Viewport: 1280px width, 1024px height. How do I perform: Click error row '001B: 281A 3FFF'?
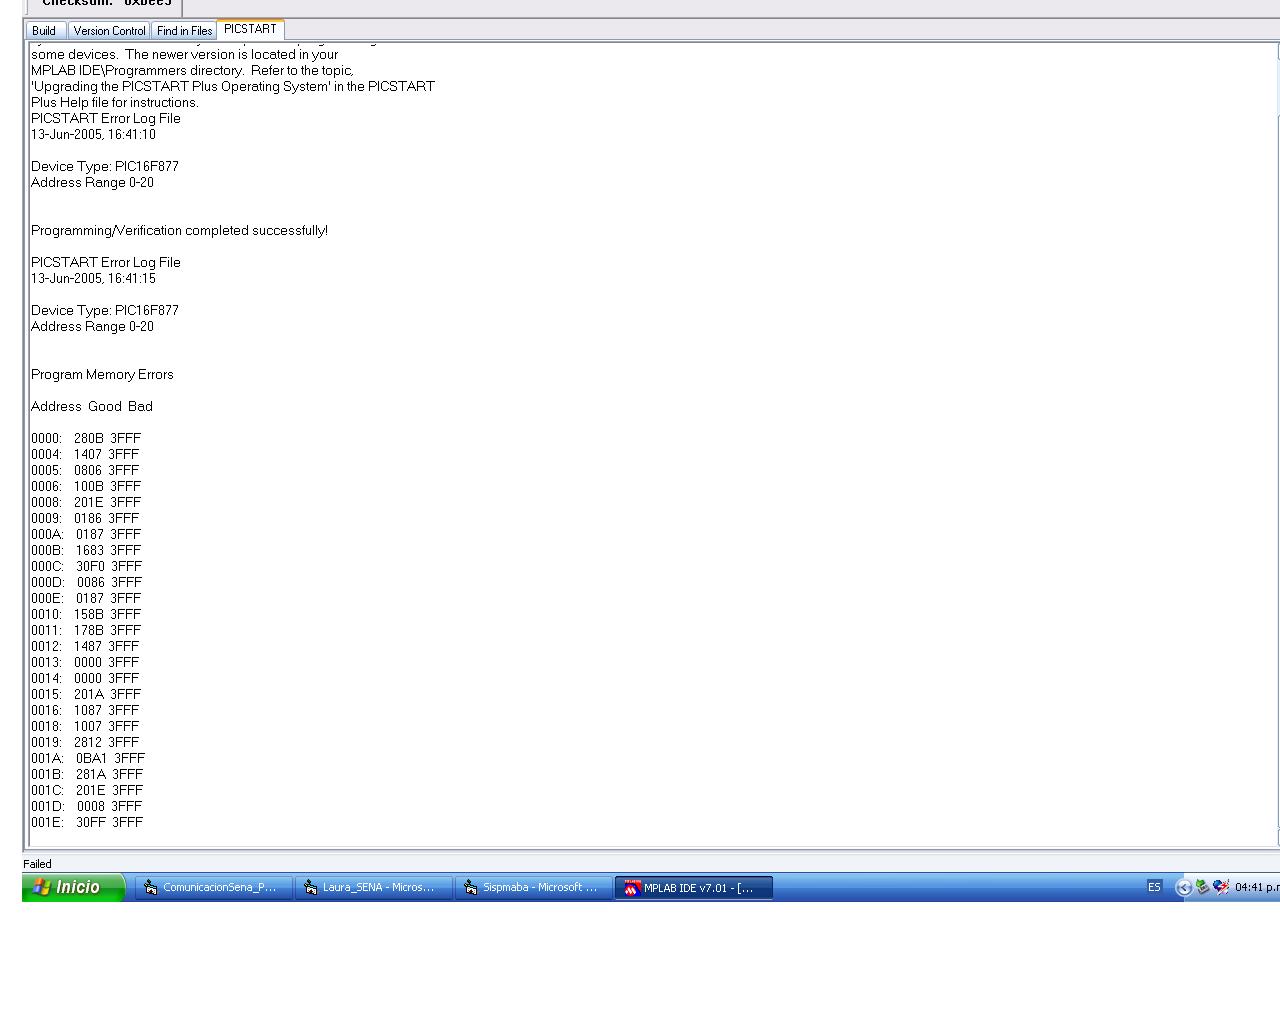(87, 774)
